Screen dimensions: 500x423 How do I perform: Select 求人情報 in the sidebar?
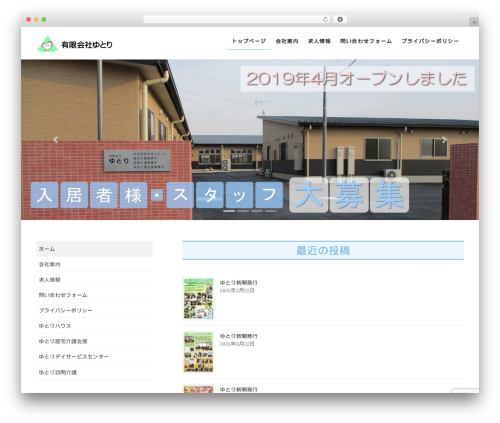(94, 280)
